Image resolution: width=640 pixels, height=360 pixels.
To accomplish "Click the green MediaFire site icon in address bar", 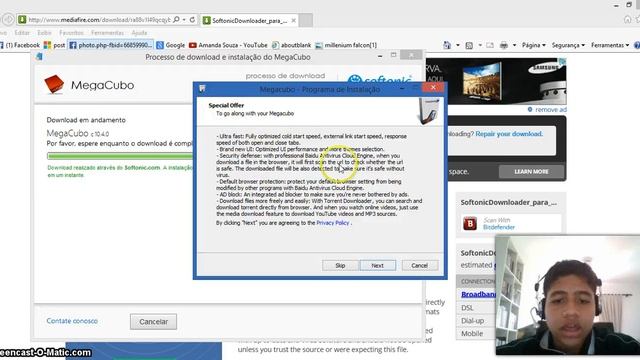I will pyautogui.click(x=22, y=20).
